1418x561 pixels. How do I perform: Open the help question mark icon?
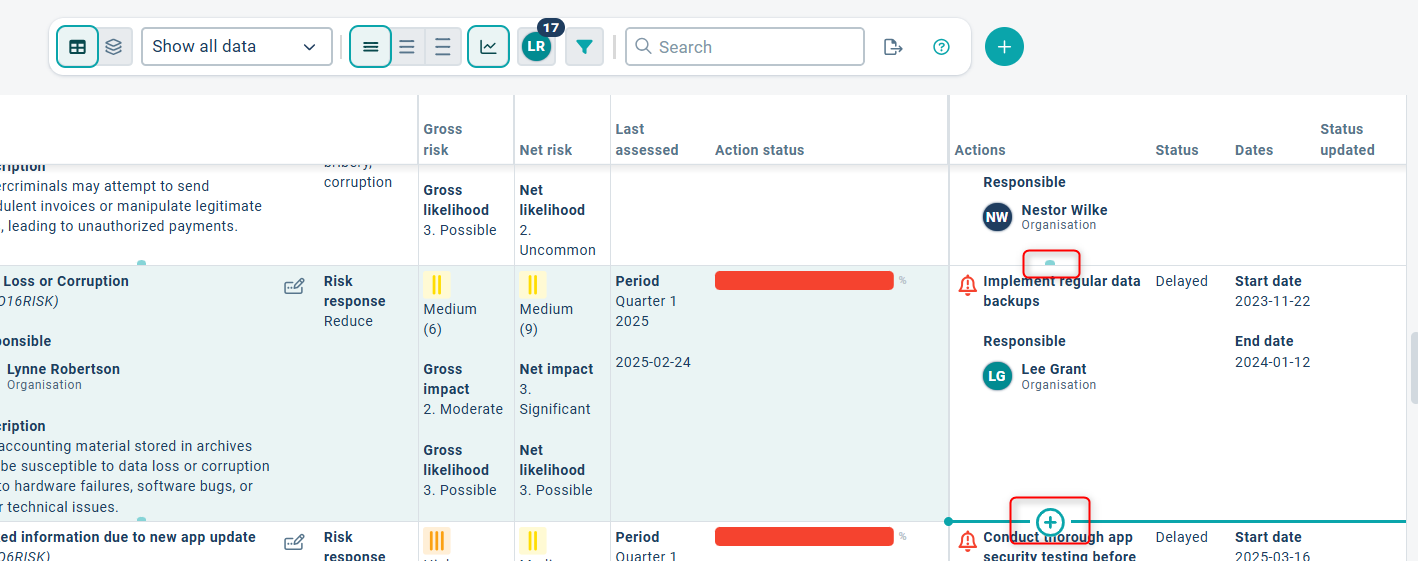coord(941,47)
